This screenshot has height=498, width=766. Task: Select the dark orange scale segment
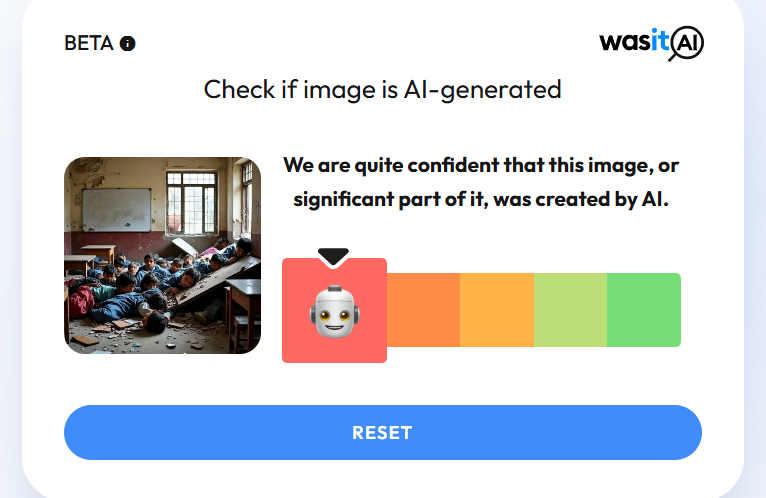(x=423, y=310)
